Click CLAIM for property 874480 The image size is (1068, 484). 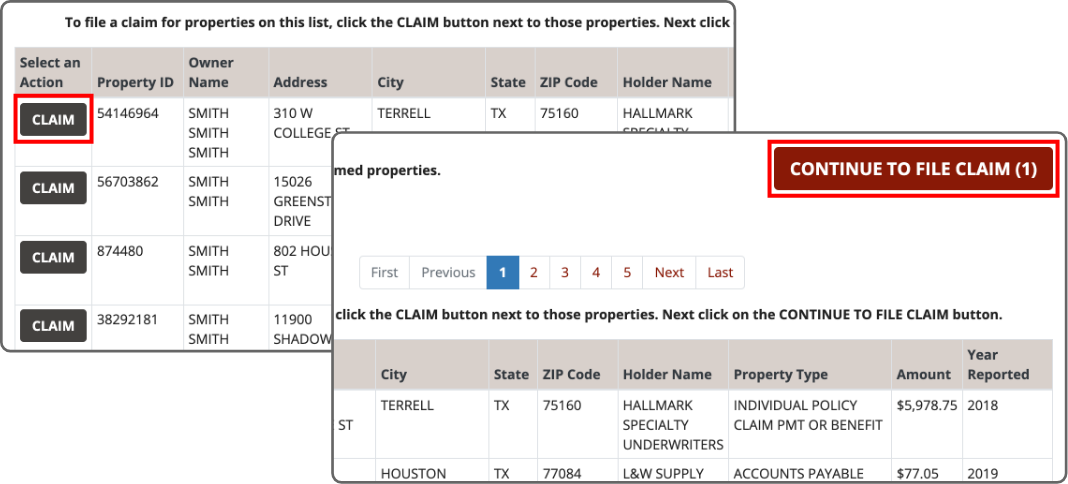[53, 257]
